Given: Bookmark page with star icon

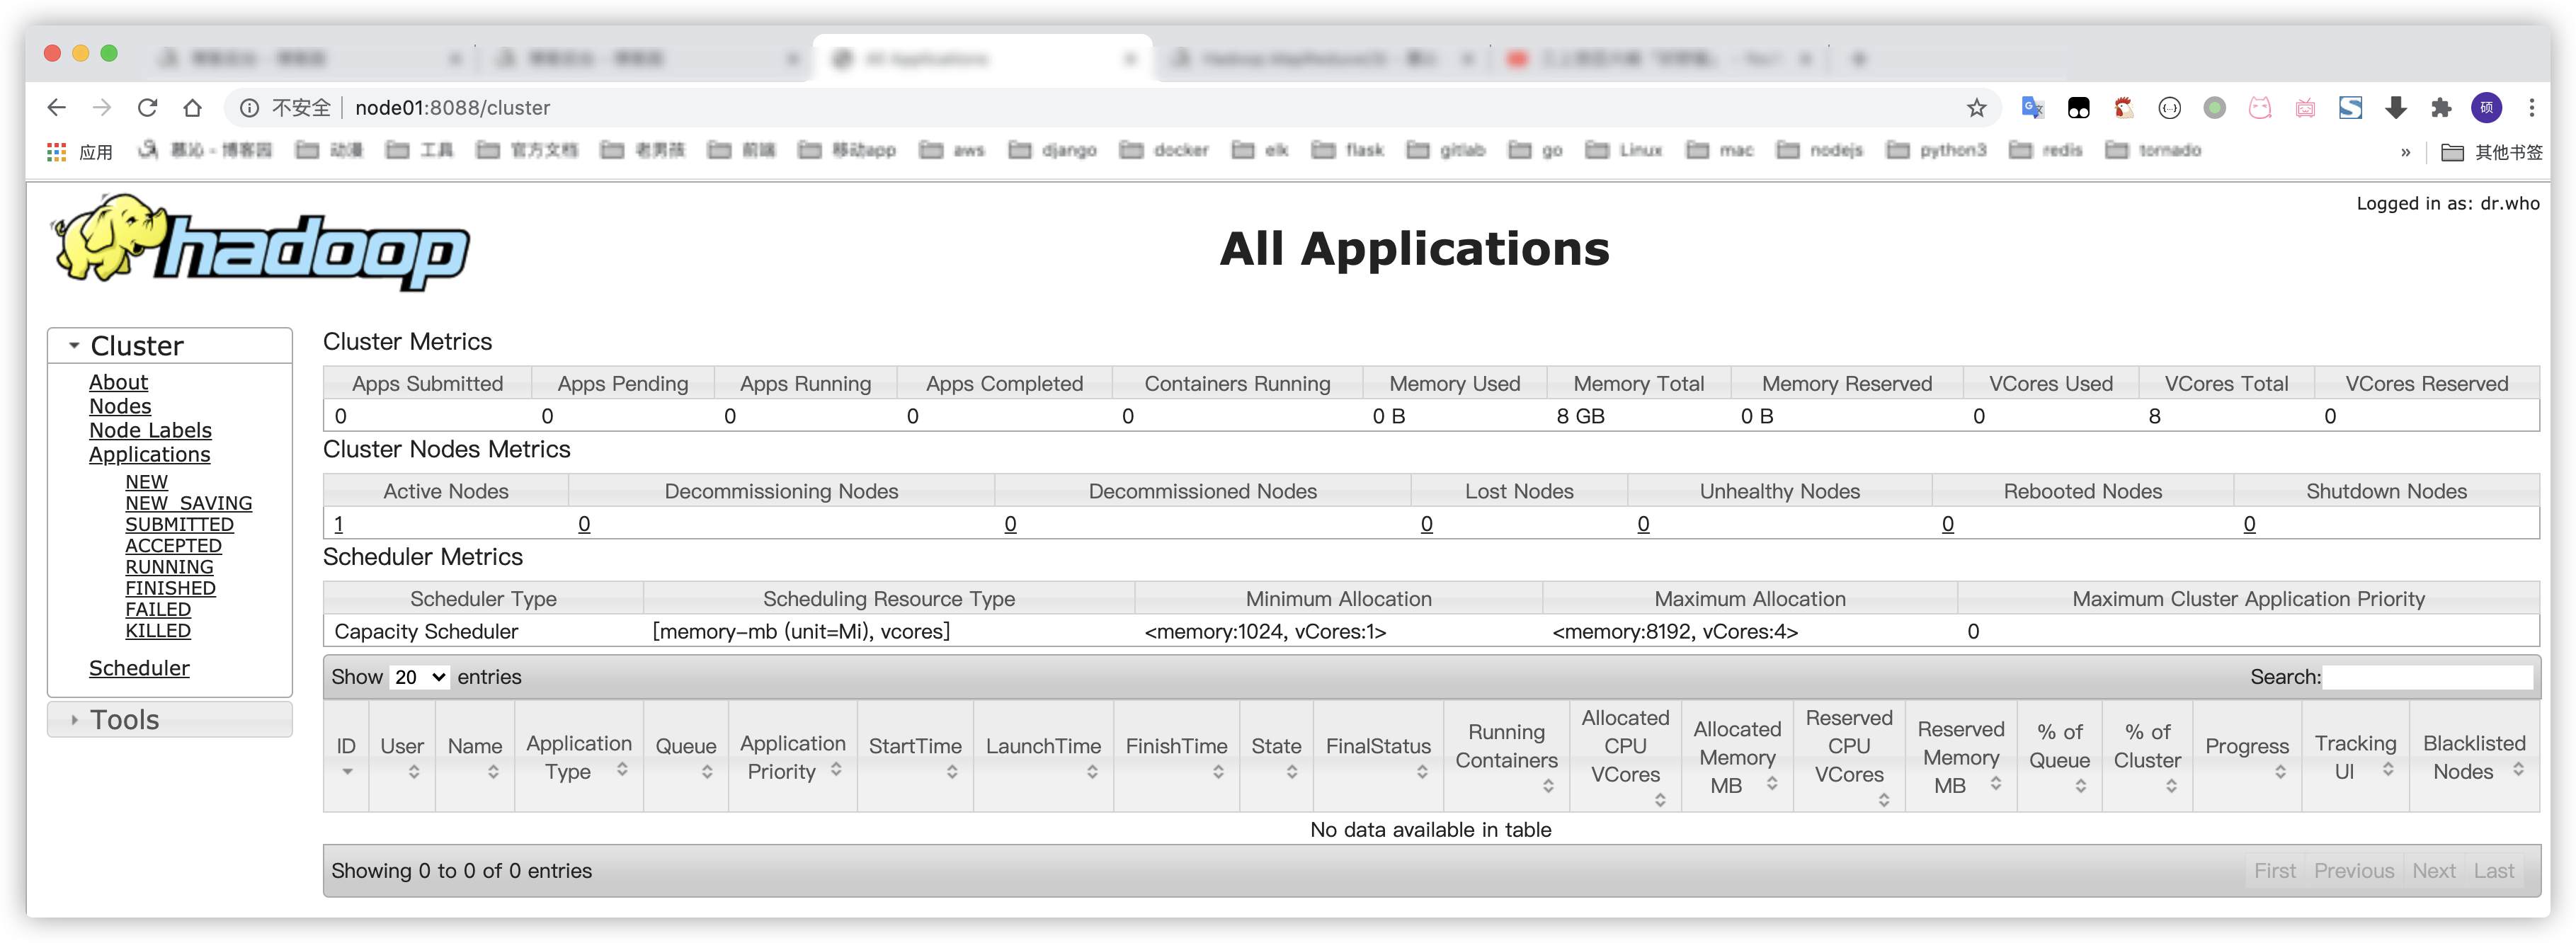Looking at the screenshot, I should pos(1976,108).
